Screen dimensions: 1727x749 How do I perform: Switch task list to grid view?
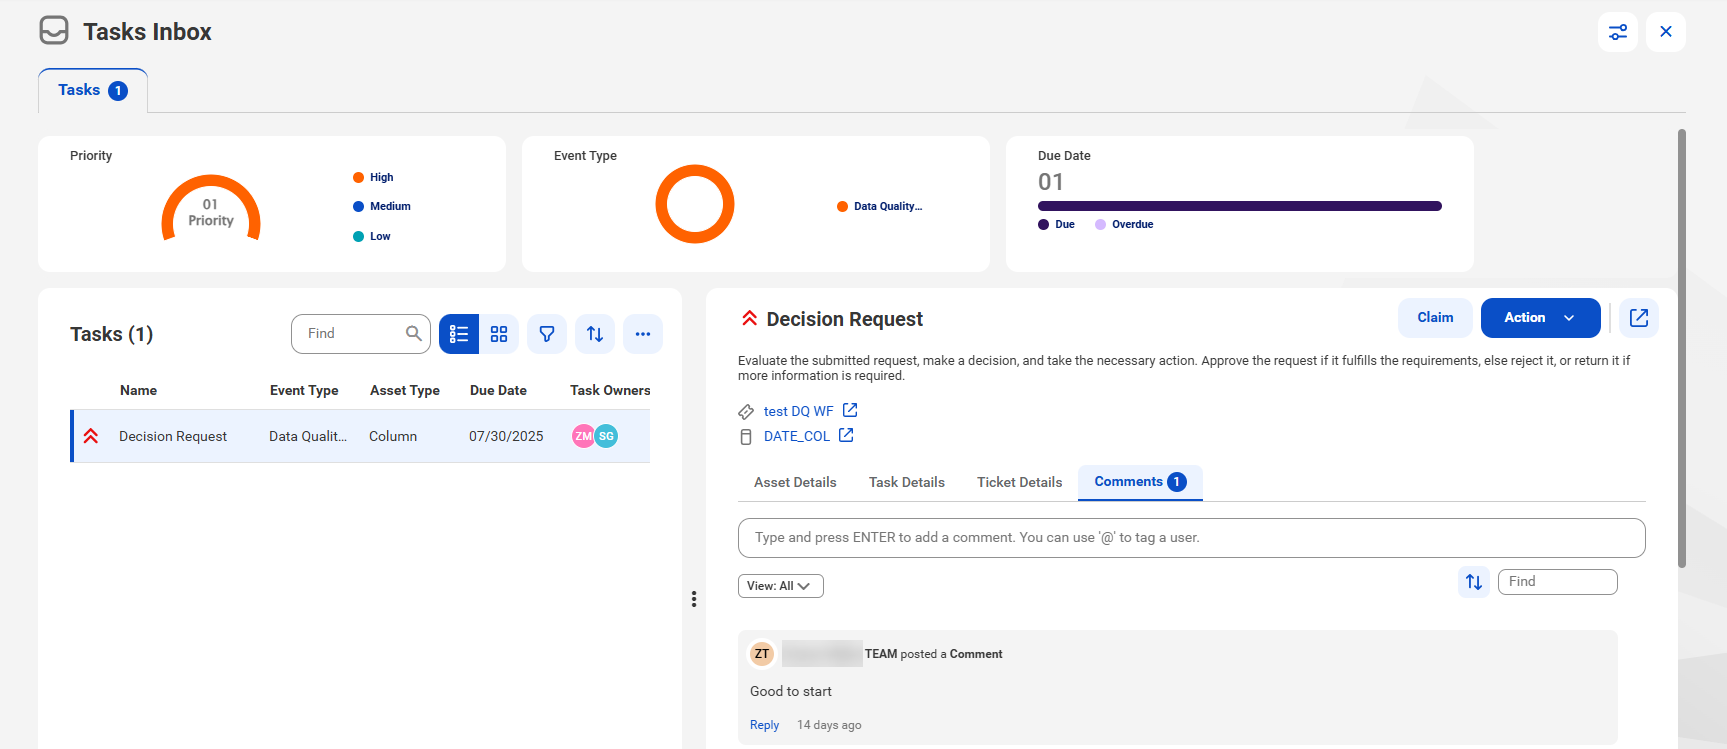(499, 334)
